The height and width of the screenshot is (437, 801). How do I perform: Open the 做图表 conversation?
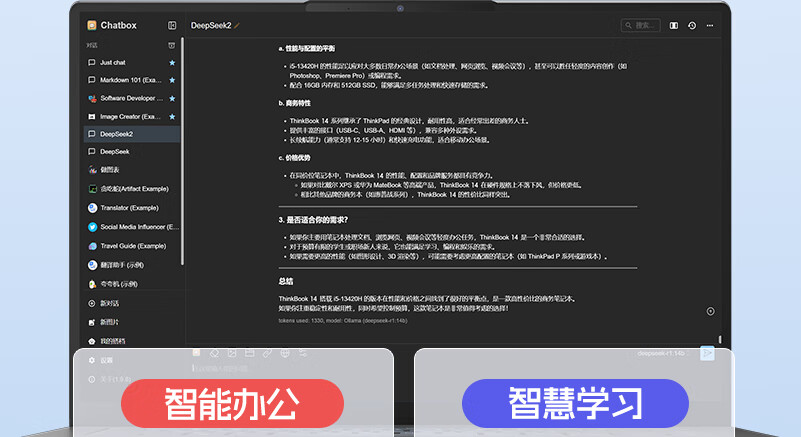point(132,170)
